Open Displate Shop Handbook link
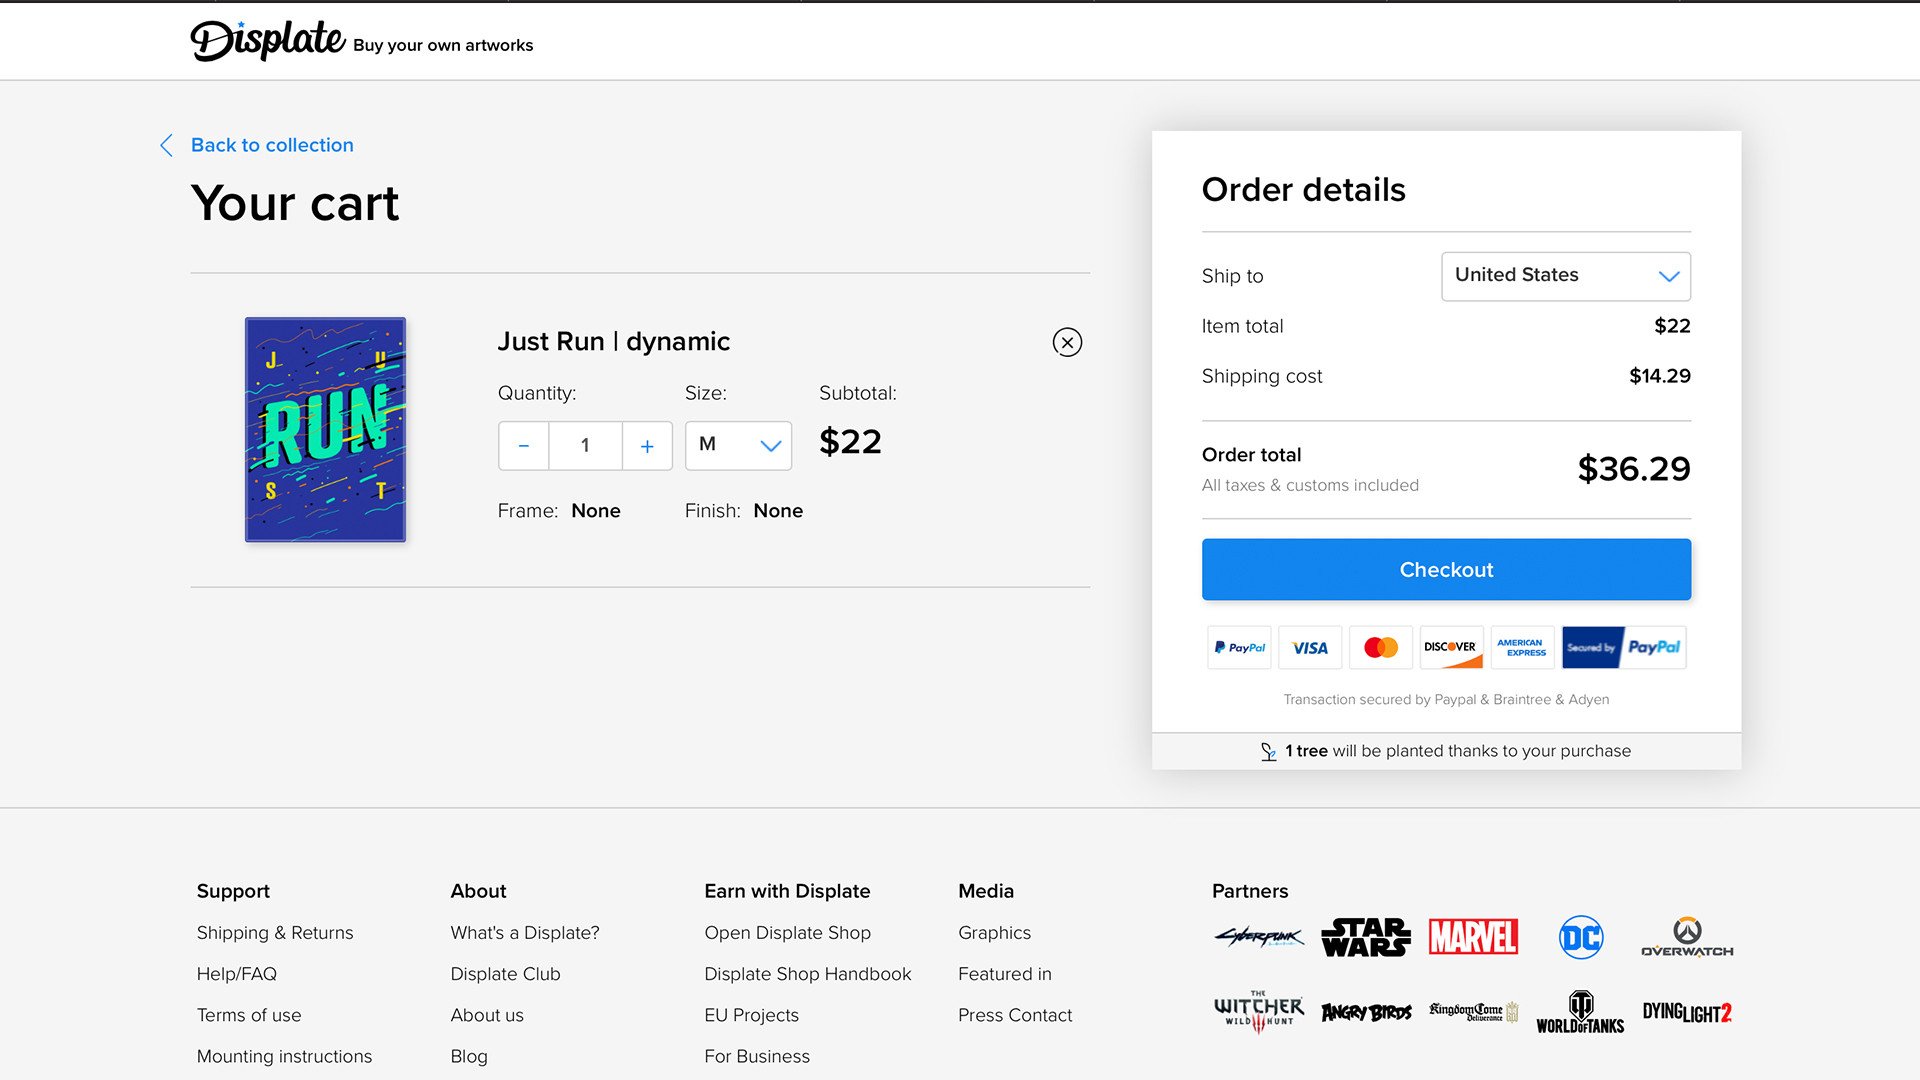Viewport: 1920px width, 1080px height. [x=808, y=974]
